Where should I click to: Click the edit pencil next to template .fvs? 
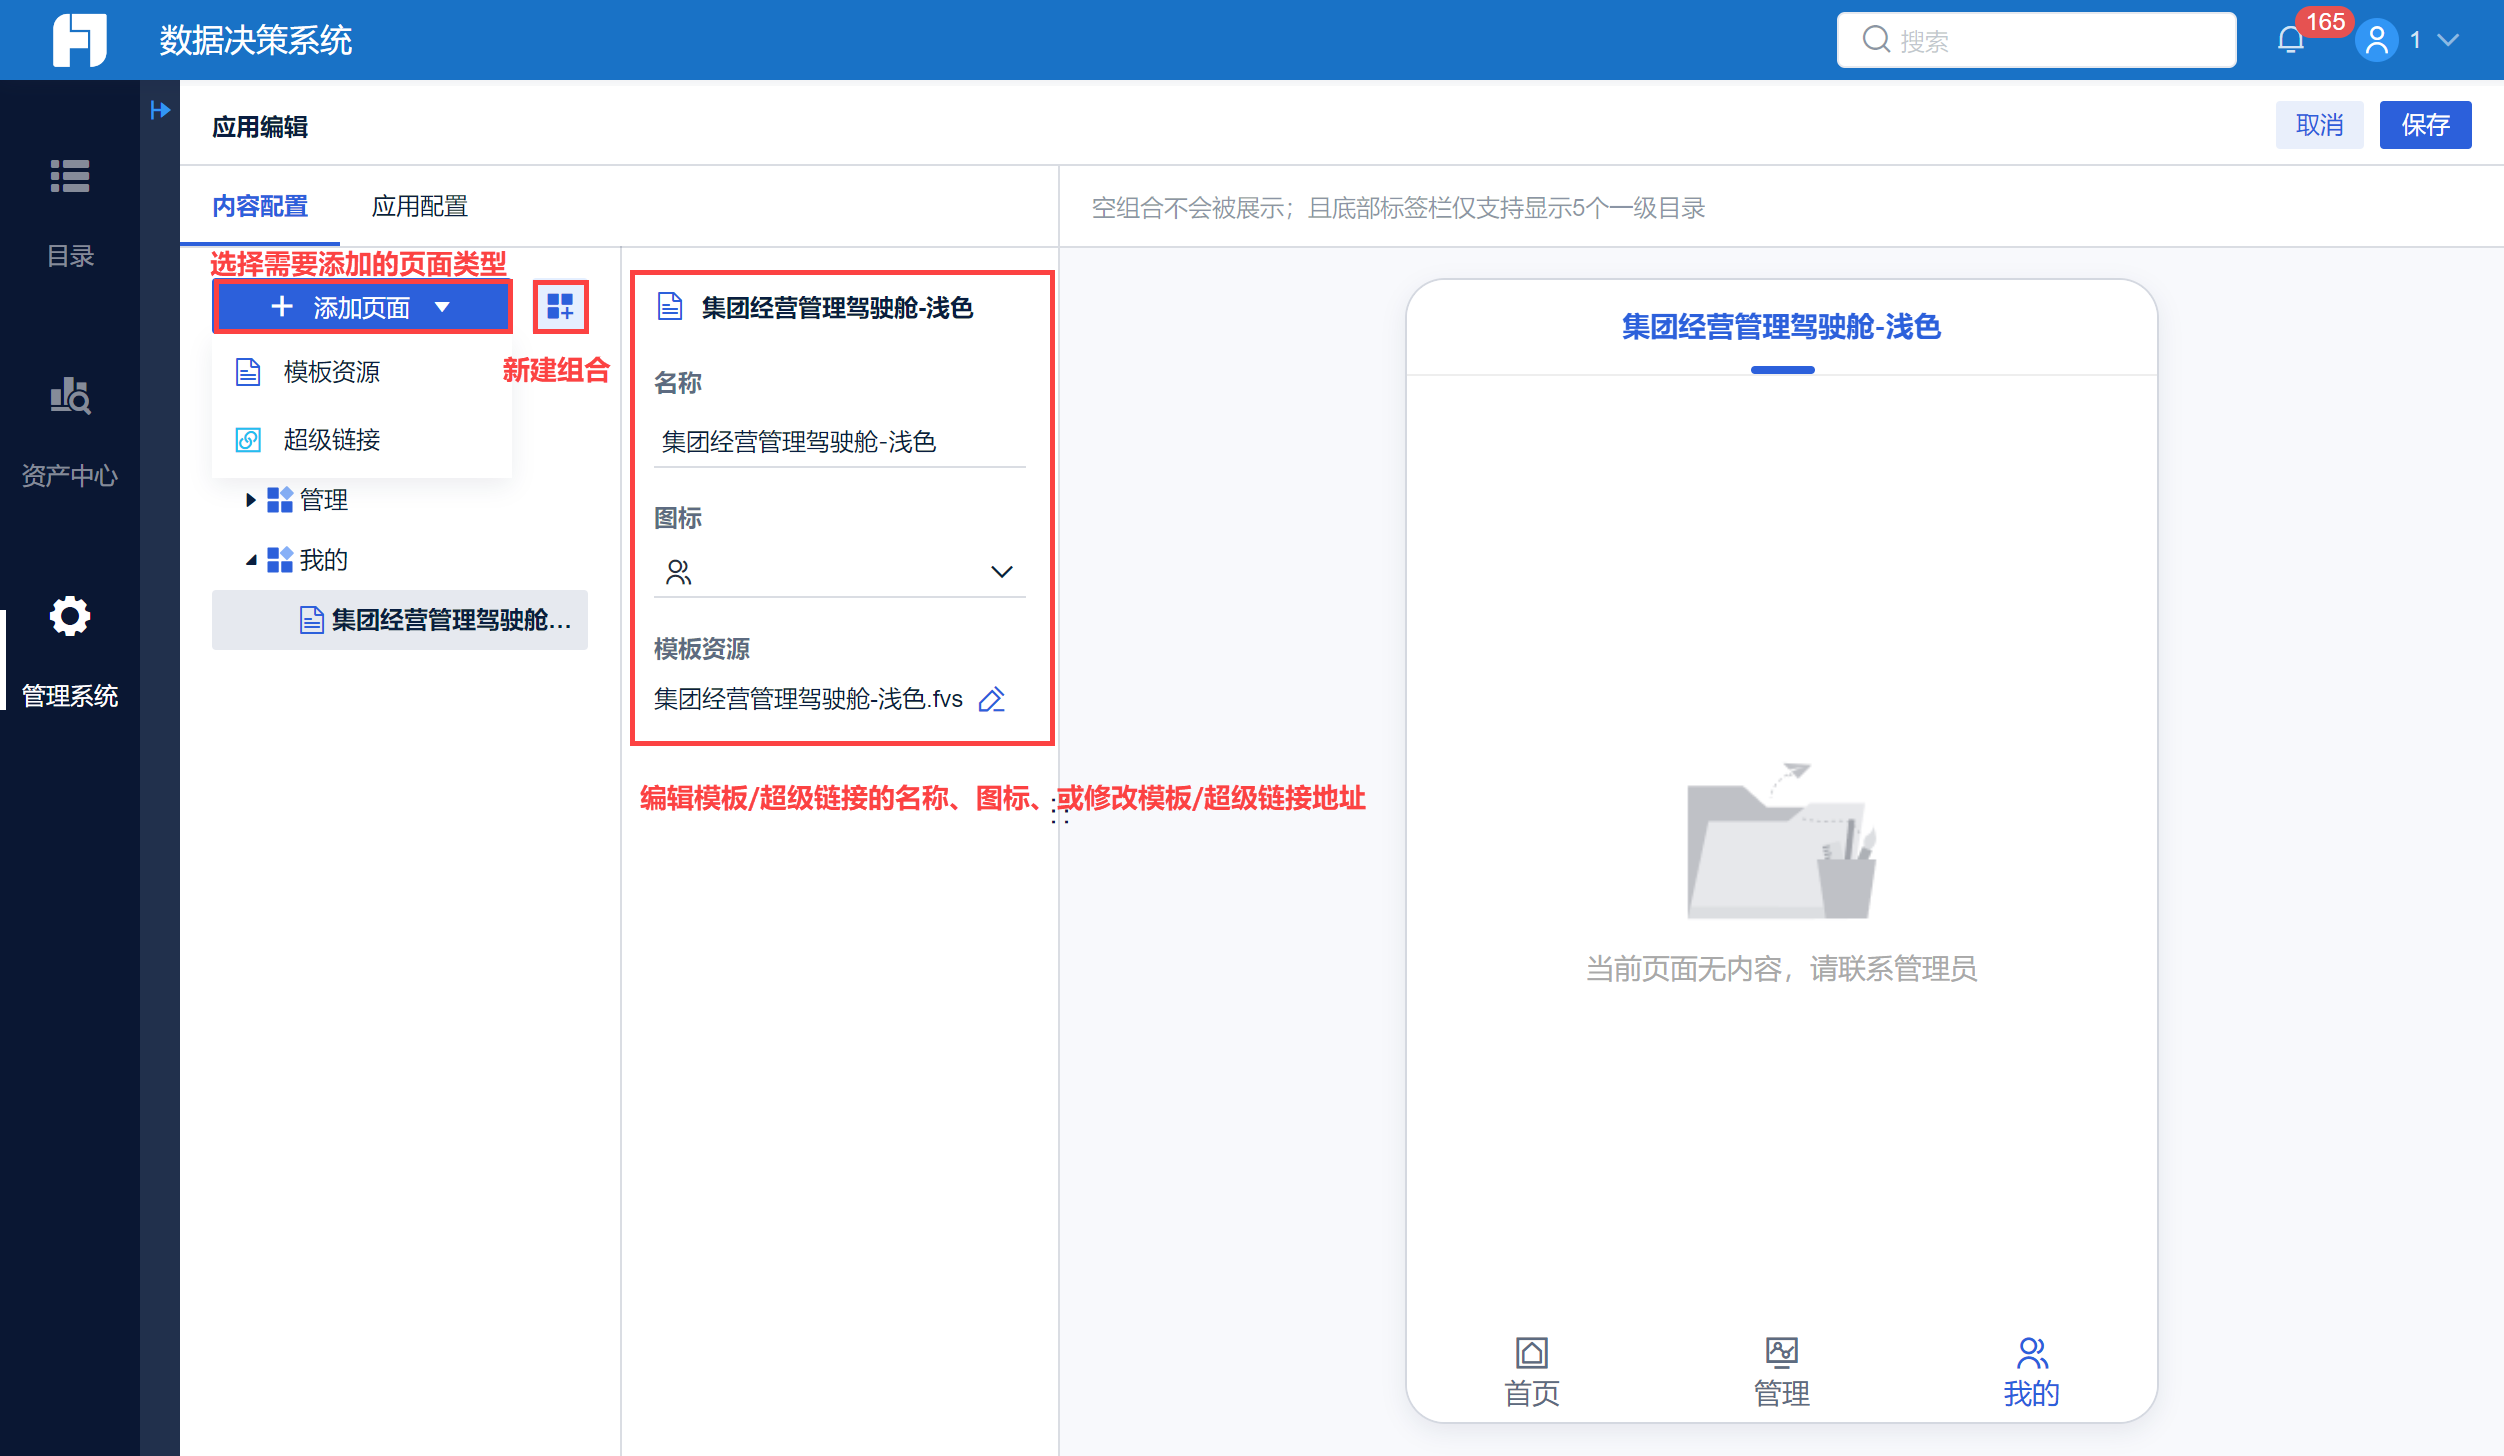(x=991, y=699)
